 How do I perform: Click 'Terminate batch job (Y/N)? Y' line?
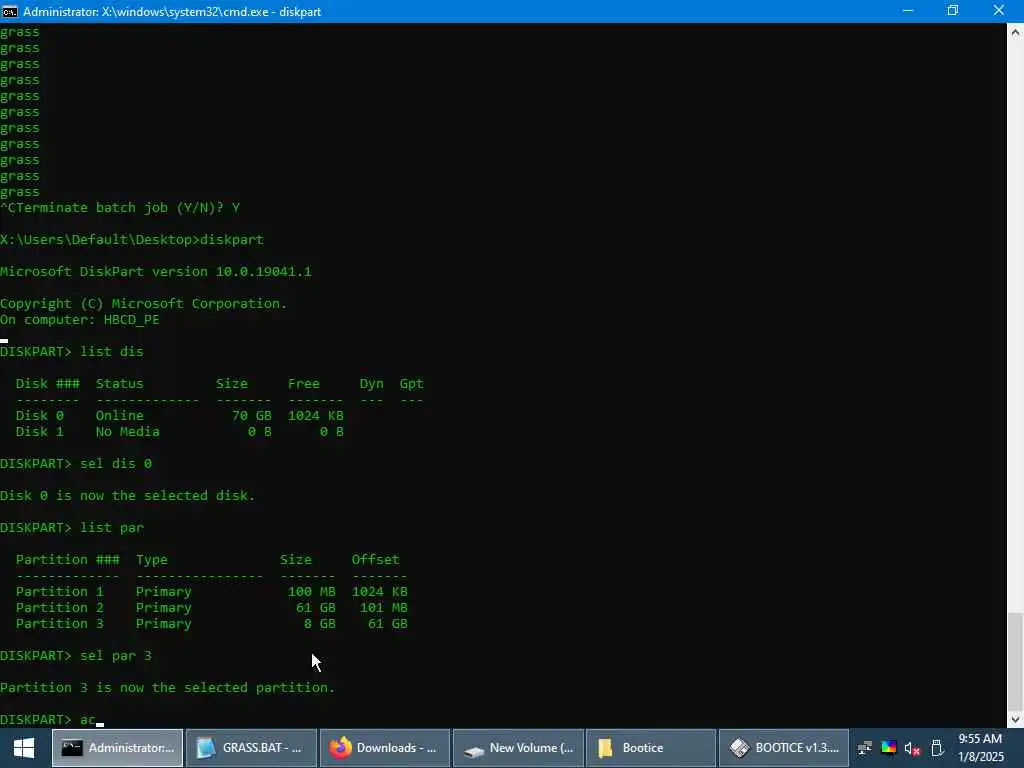click(120, 208)
